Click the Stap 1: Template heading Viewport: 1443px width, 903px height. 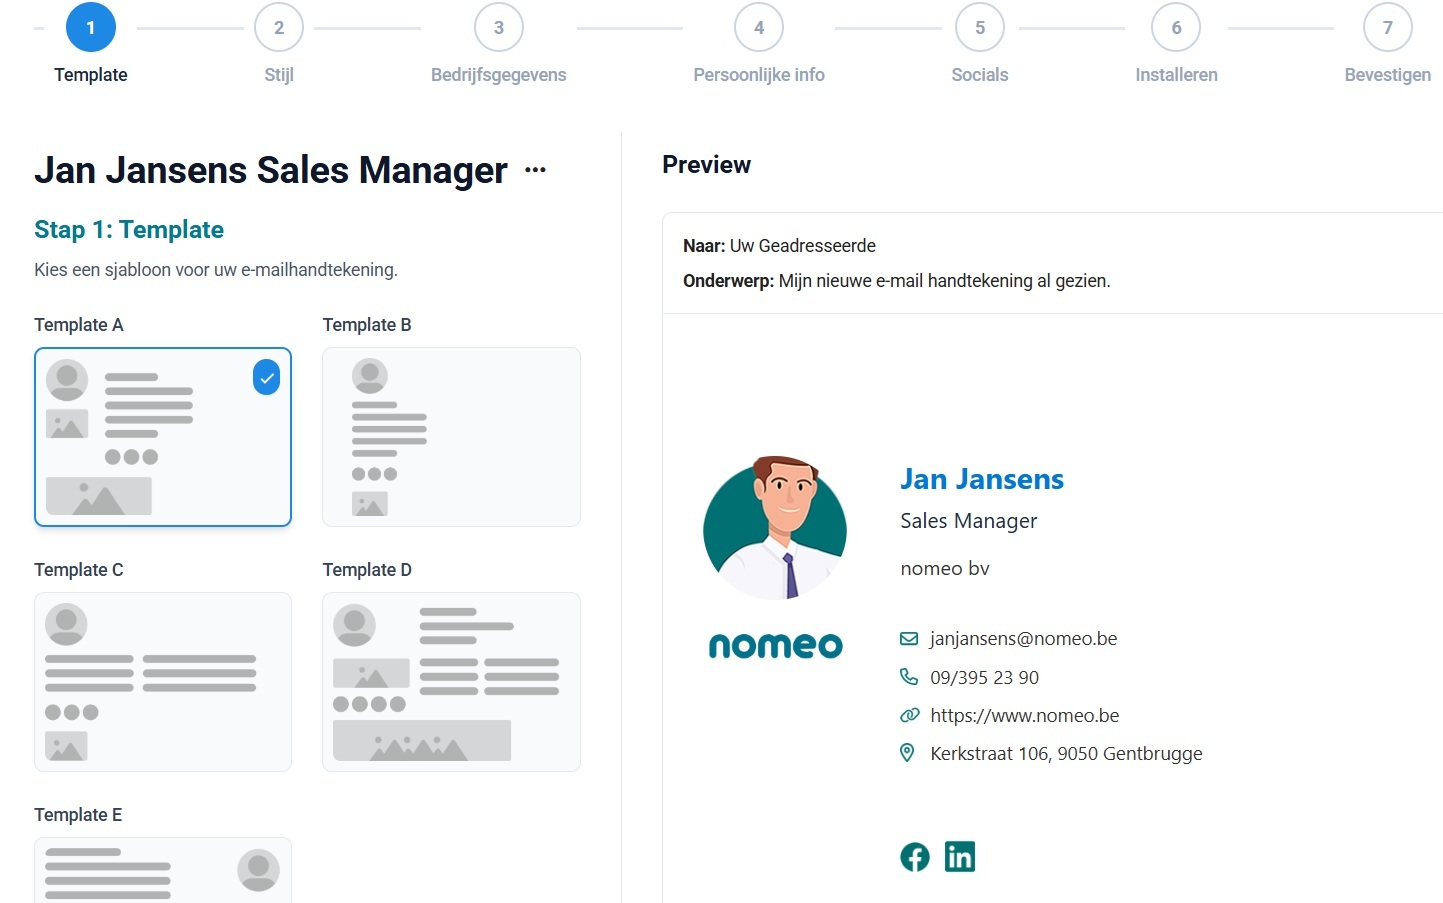point(129,230)
